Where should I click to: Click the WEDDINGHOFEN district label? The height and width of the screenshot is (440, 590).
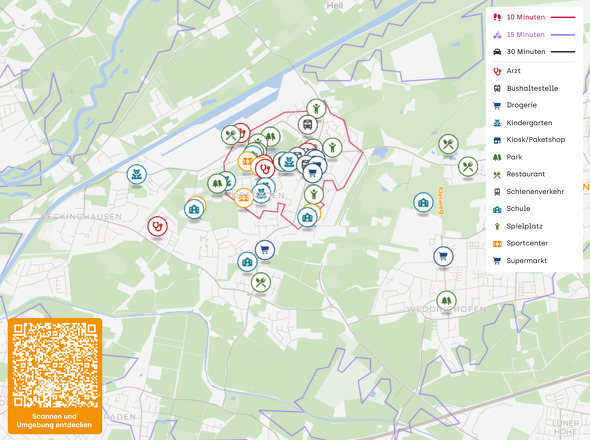(x=447, y=309)
